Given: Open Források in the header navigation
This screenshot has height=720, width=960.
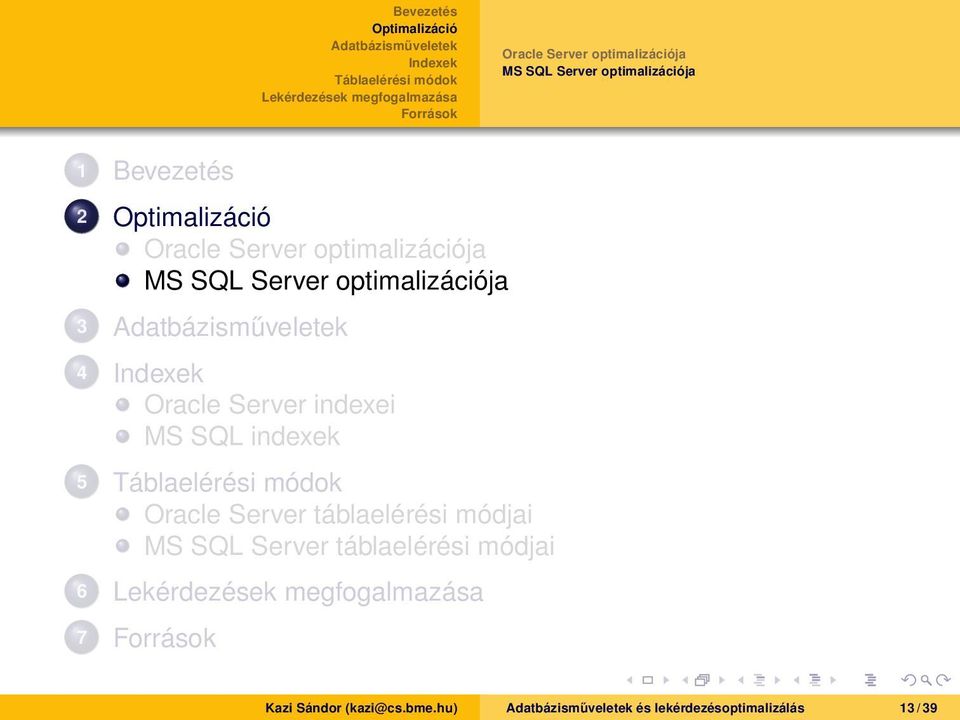Looking at the screenshot, I should tap(429, 114).
